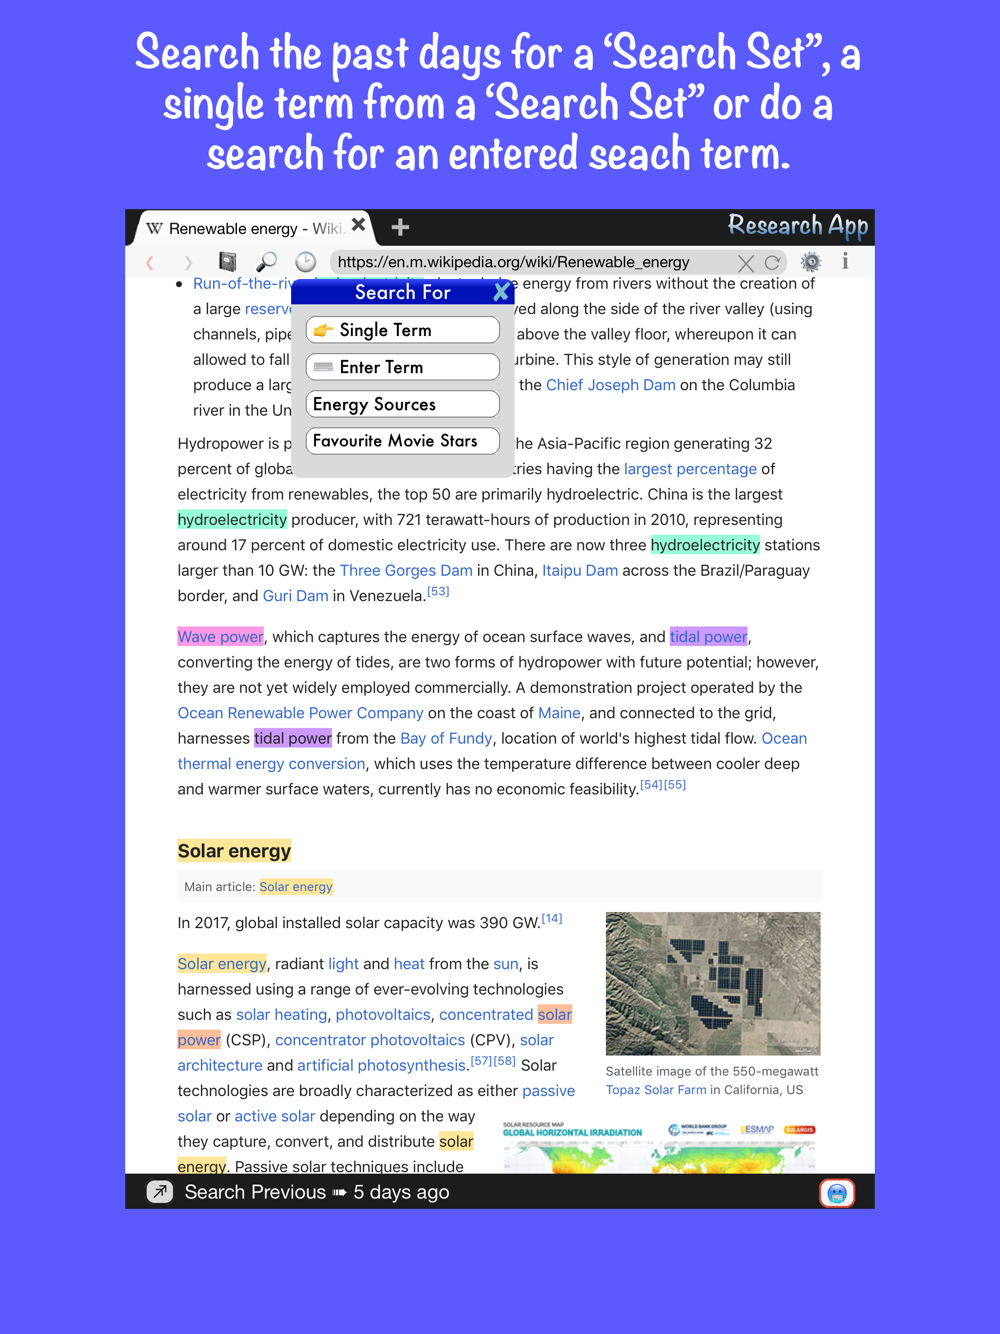Close the Renewable energy tab
The height and width of the screenshot is (1334, 1000).
[358, 225]
